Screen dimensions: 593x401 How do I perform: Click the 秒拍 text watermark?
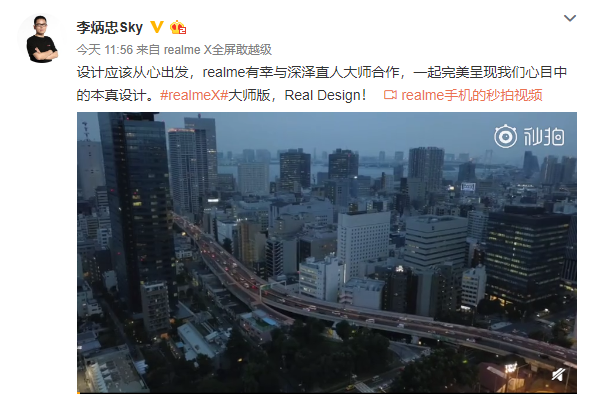coord(543,137)
